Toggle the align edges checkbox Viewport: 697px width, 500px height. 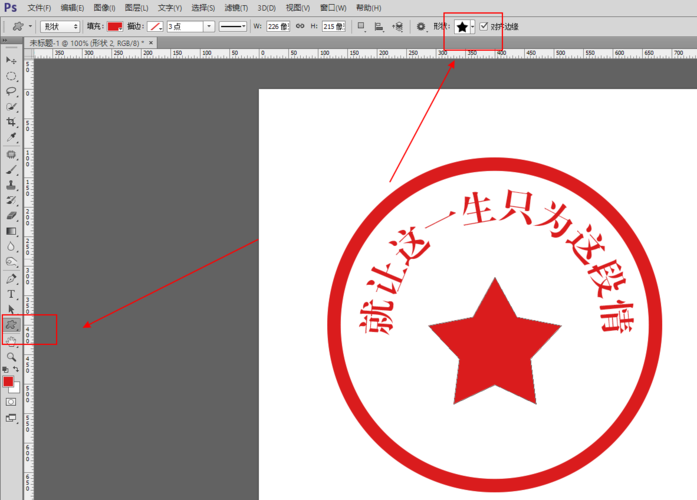pos(484,26)
